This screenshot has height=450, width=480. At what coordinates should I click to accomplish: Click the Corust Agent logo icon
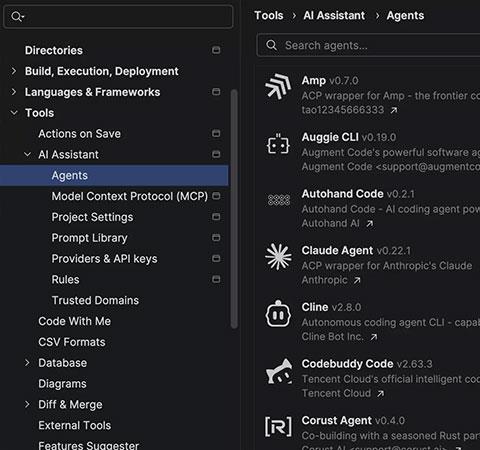click(278, 426)
